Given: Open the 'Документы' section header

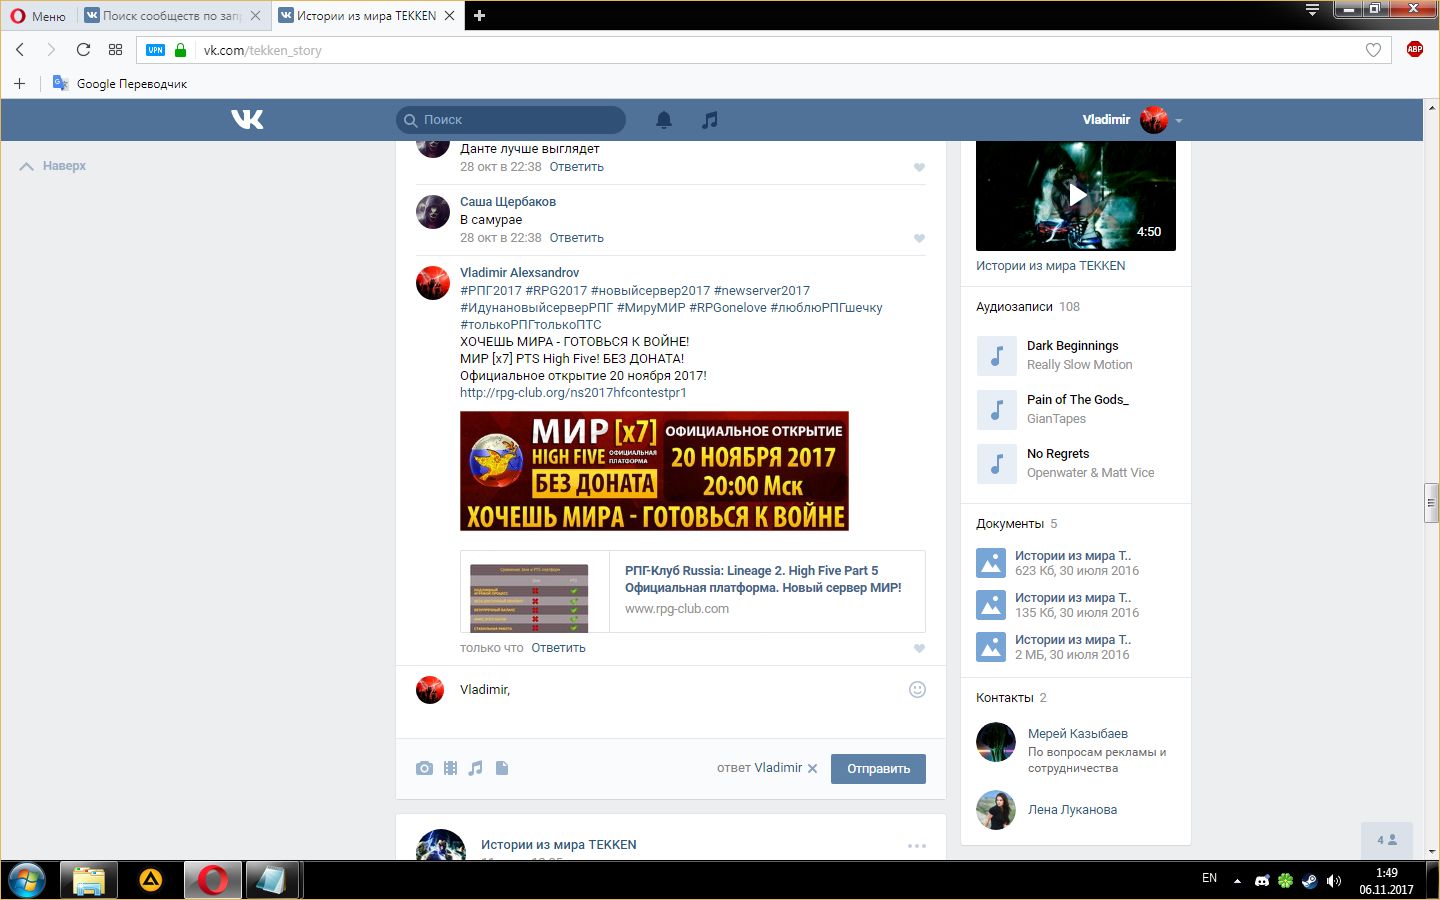Looking at the screenshot, I should tap(1010, 524).
